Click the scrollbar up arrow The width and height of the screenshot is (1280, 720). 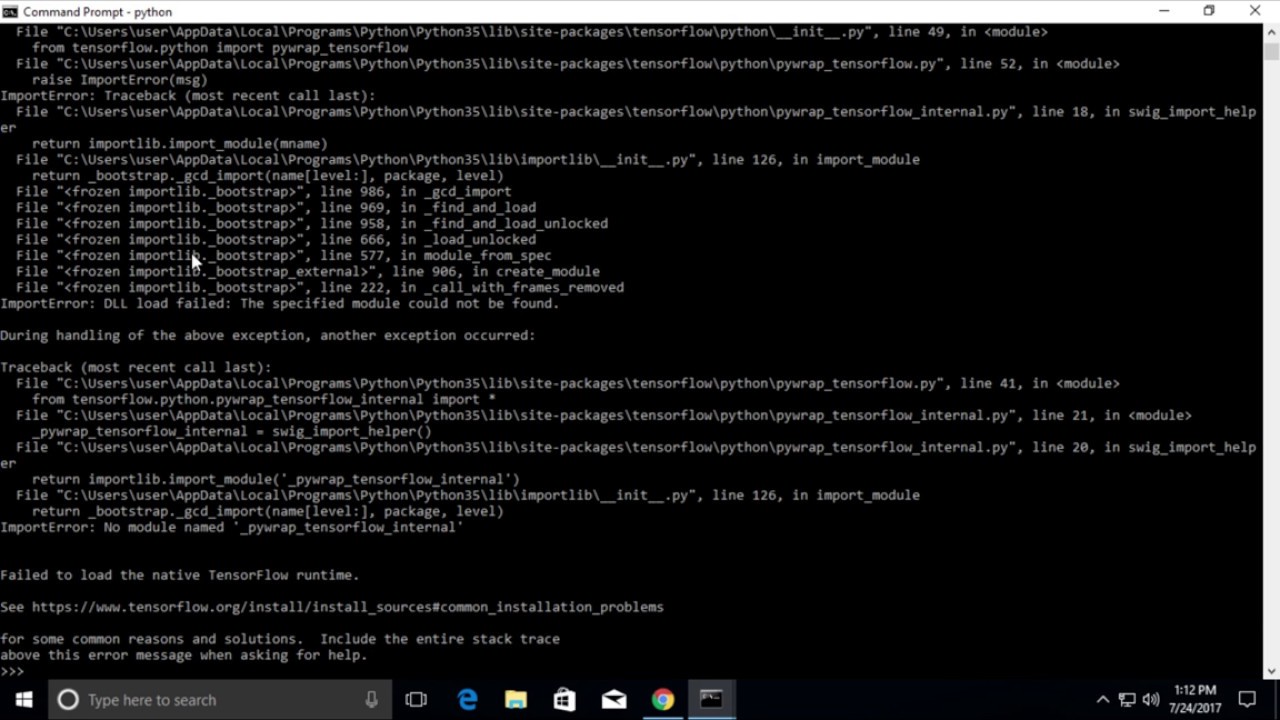click(x=1271, y=32)
